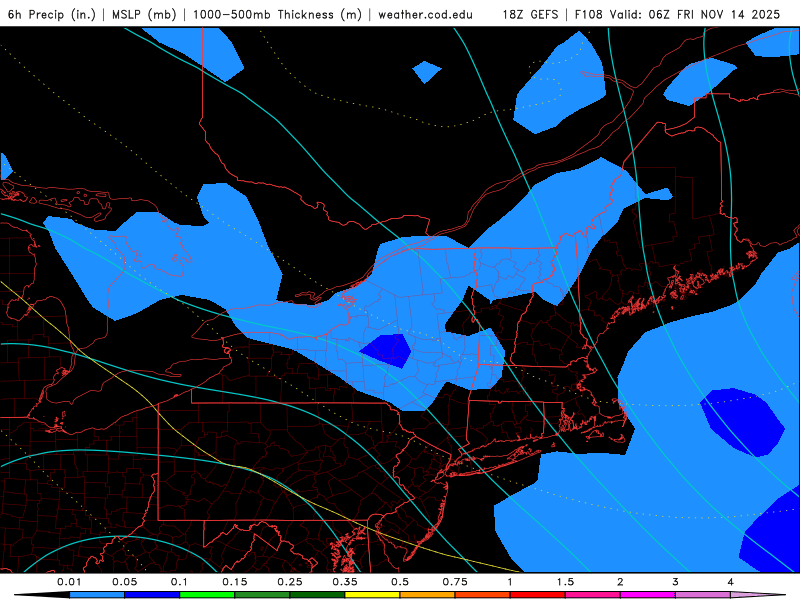Click the 0.05 legend value
Screen dimensions: 800x600
[x=124, y=582]
